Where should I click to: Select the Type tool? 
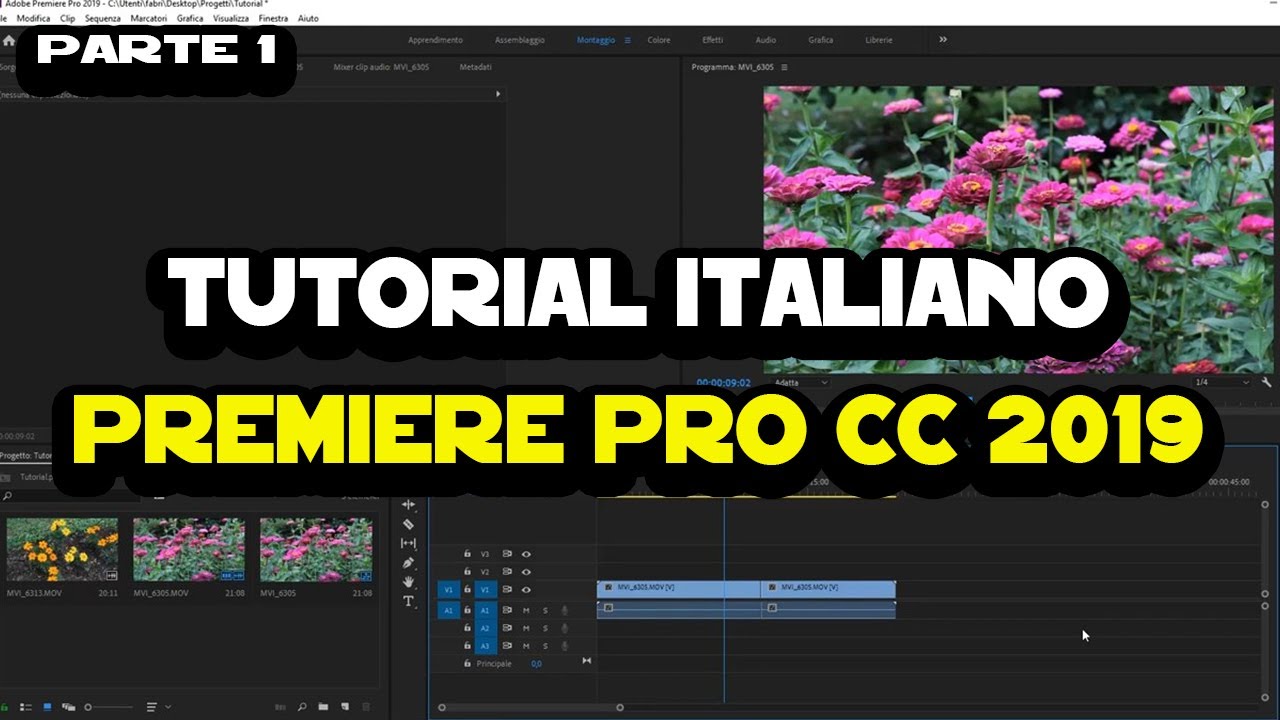(408, 601)
